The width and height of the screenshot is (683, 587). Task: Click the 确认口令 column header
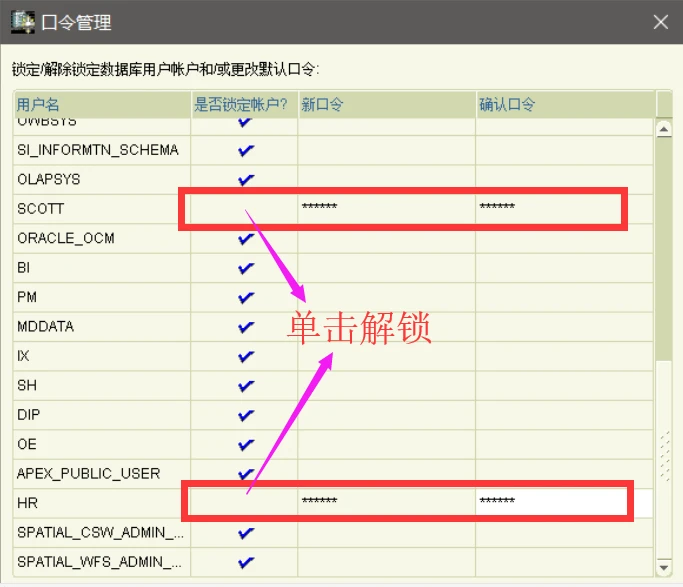tap(565, 105)
